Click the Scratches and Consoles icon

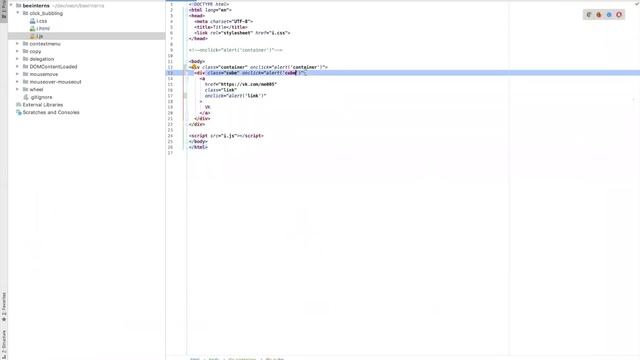(x=18, y=112)
